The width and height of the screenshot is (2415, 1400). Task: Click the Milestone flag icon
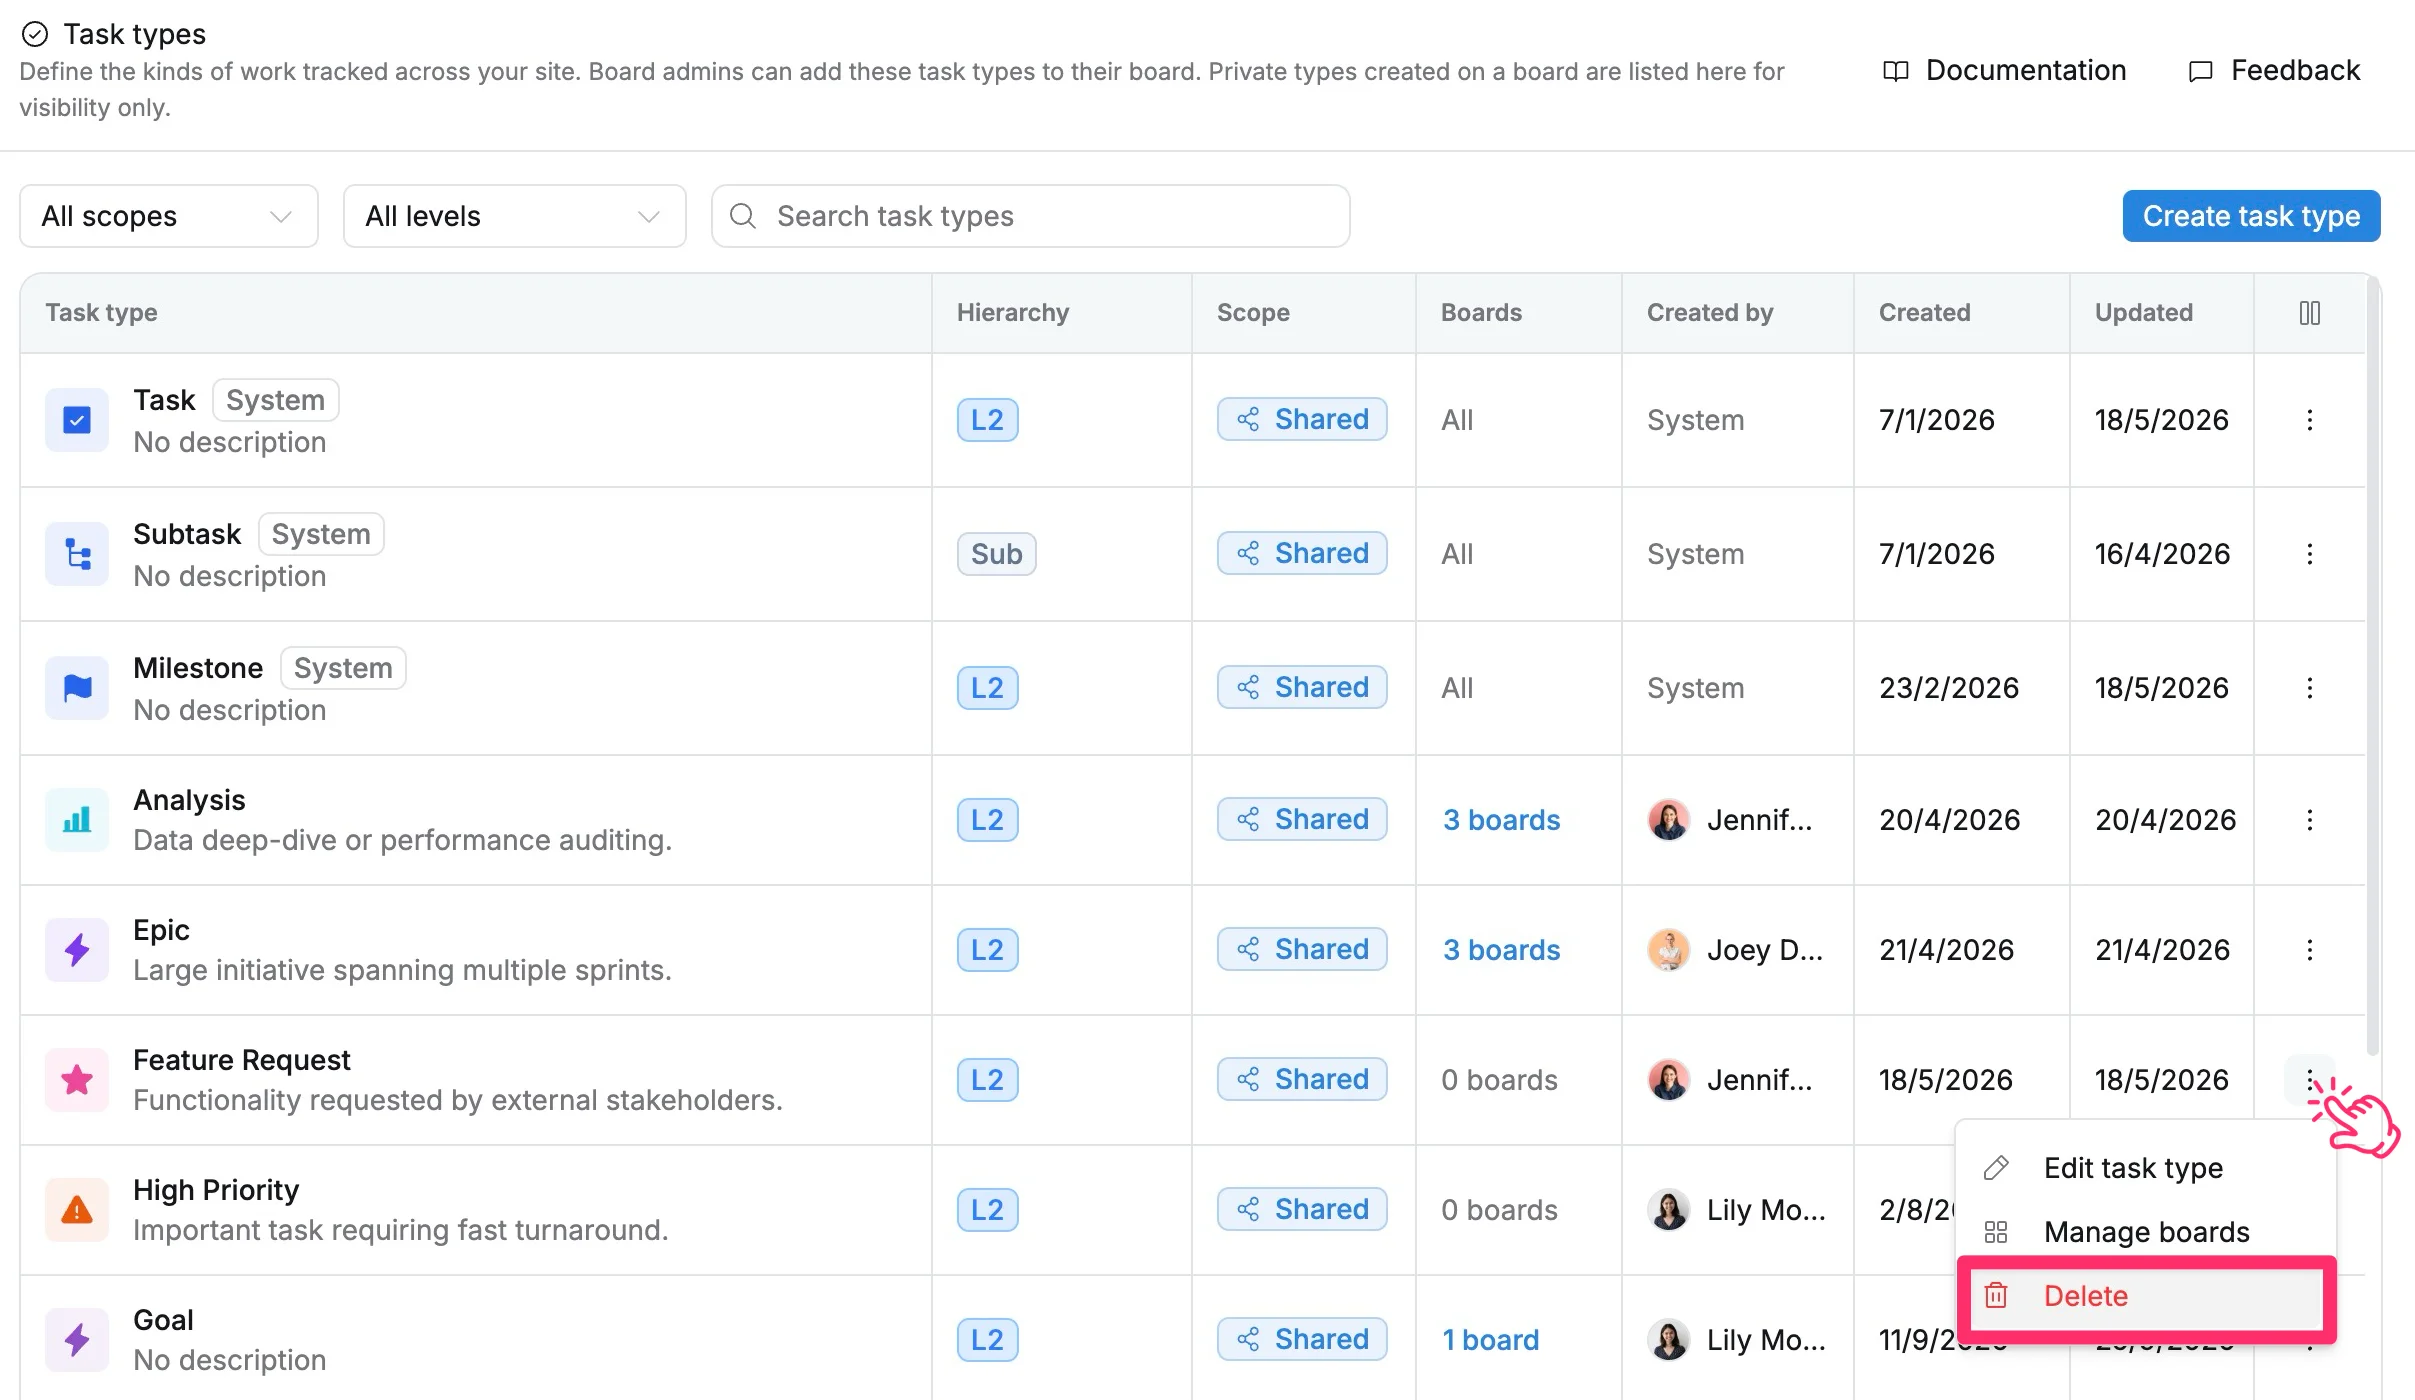click(x=77, y=688)
